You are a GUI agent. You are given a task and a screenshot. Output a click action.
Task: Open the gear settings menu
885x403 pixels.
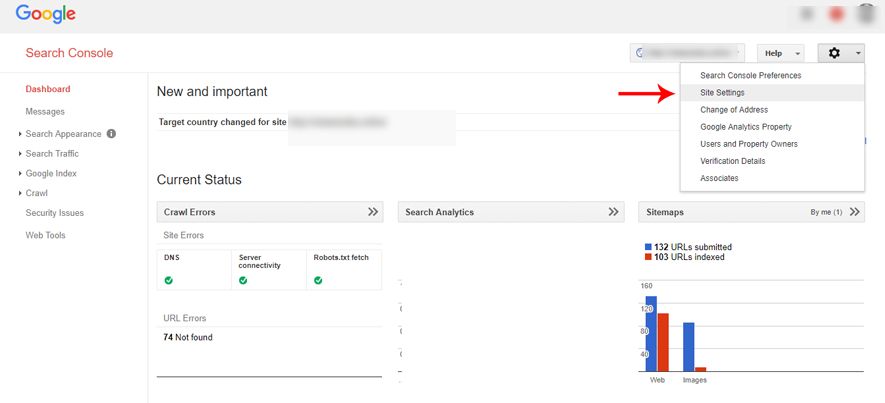[x=841, y=53]
